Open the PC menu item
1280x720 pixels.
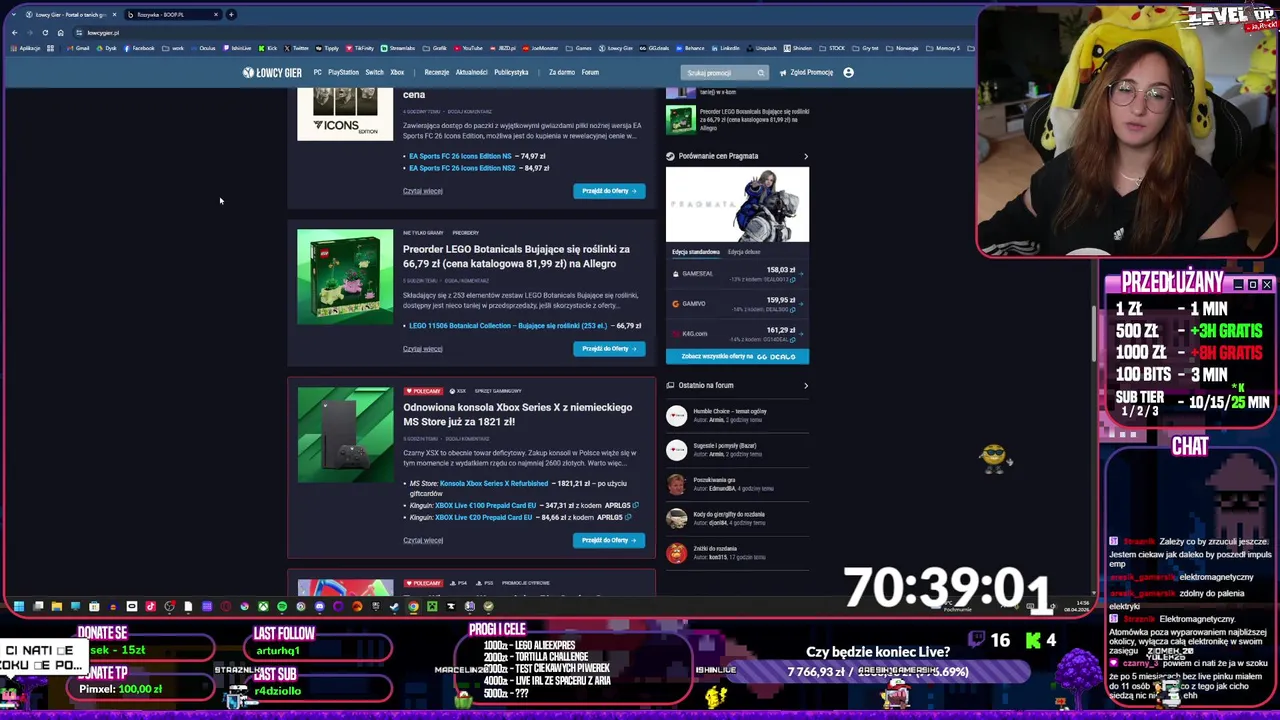coord(317,72)
